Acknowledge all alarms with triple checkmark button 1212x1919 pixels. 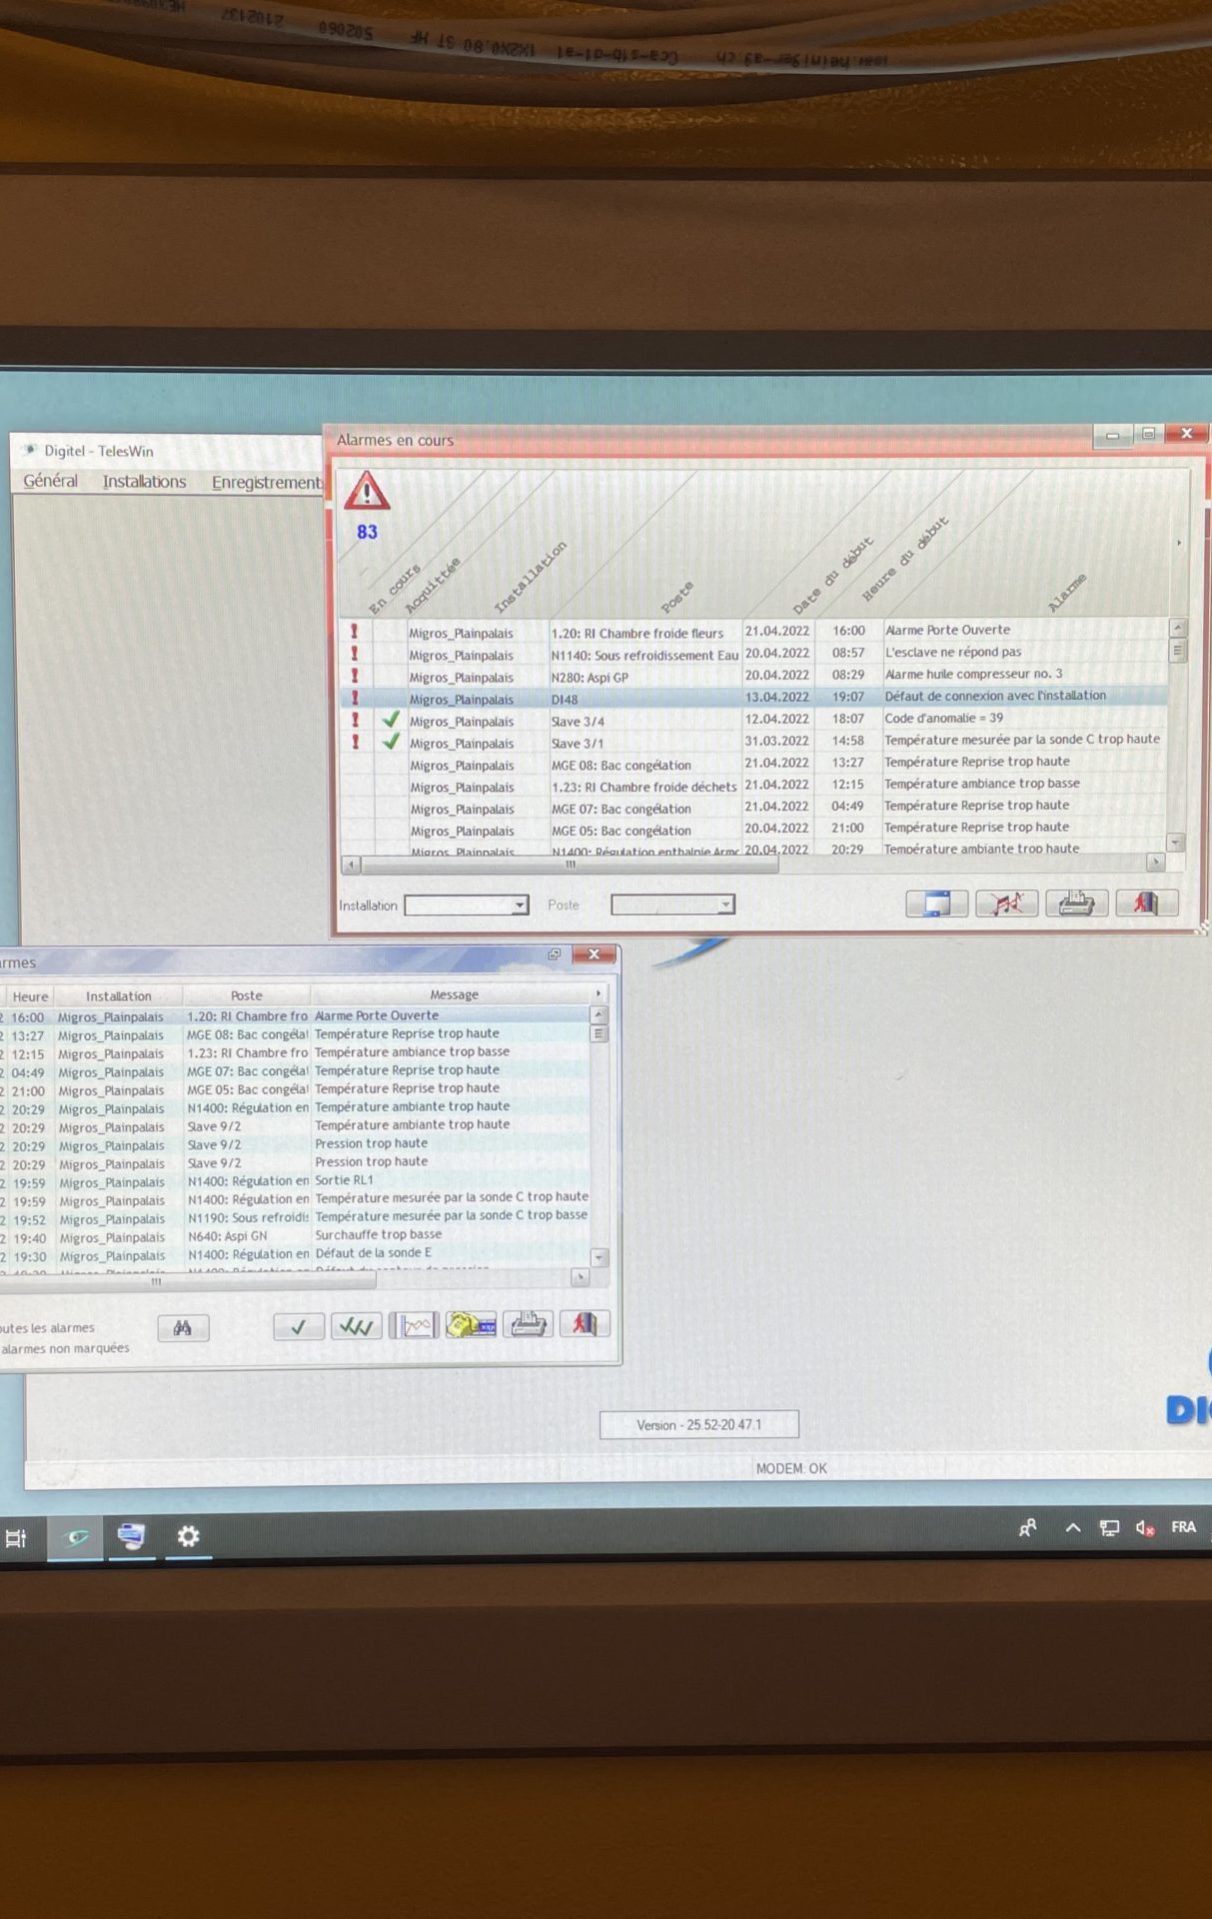point(356,1327)
